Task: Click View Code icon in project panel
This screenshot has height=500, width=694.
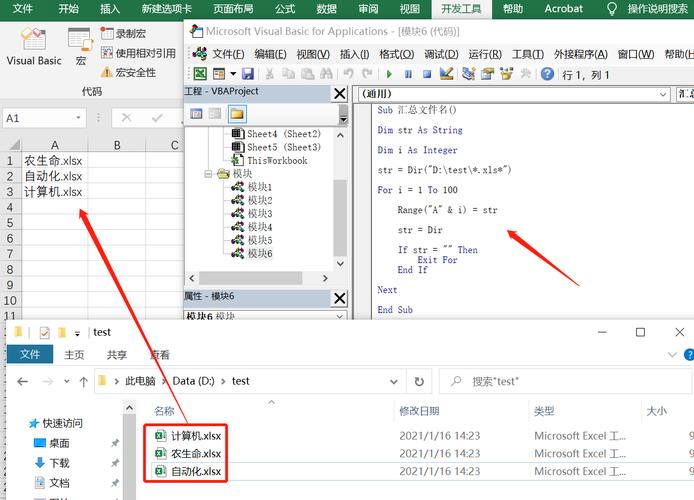Action: click(196, 114)
